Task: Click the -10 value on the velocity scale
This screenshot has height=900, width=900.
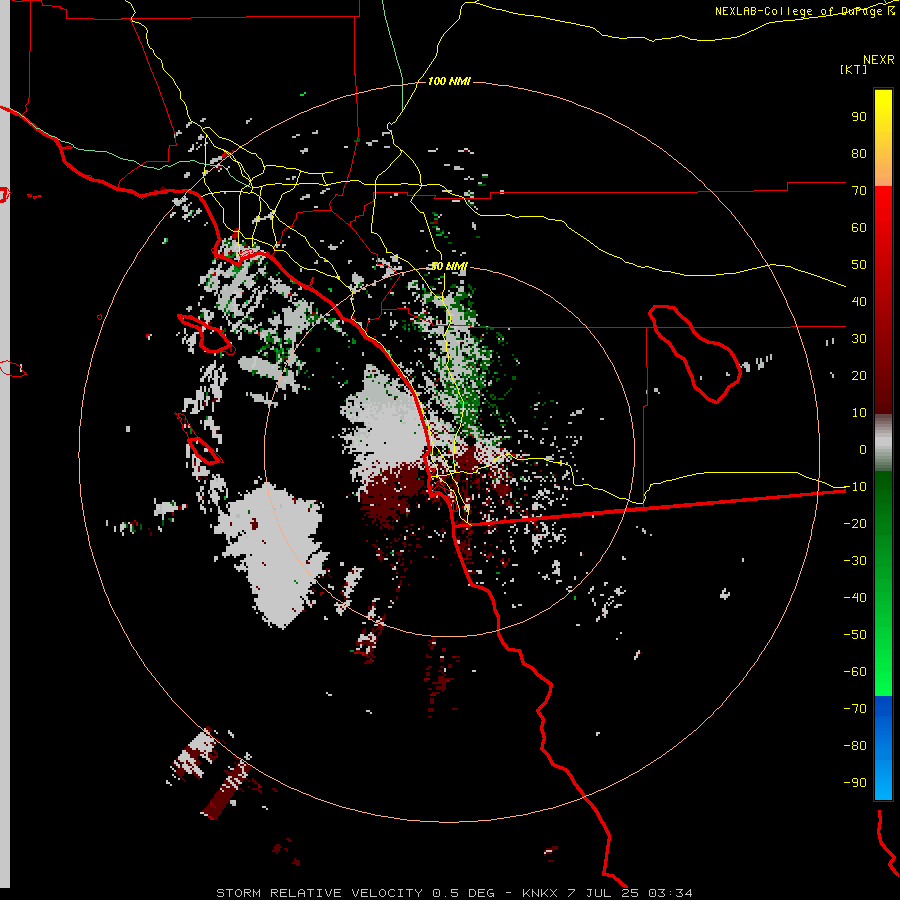Action: click(855, 487)
